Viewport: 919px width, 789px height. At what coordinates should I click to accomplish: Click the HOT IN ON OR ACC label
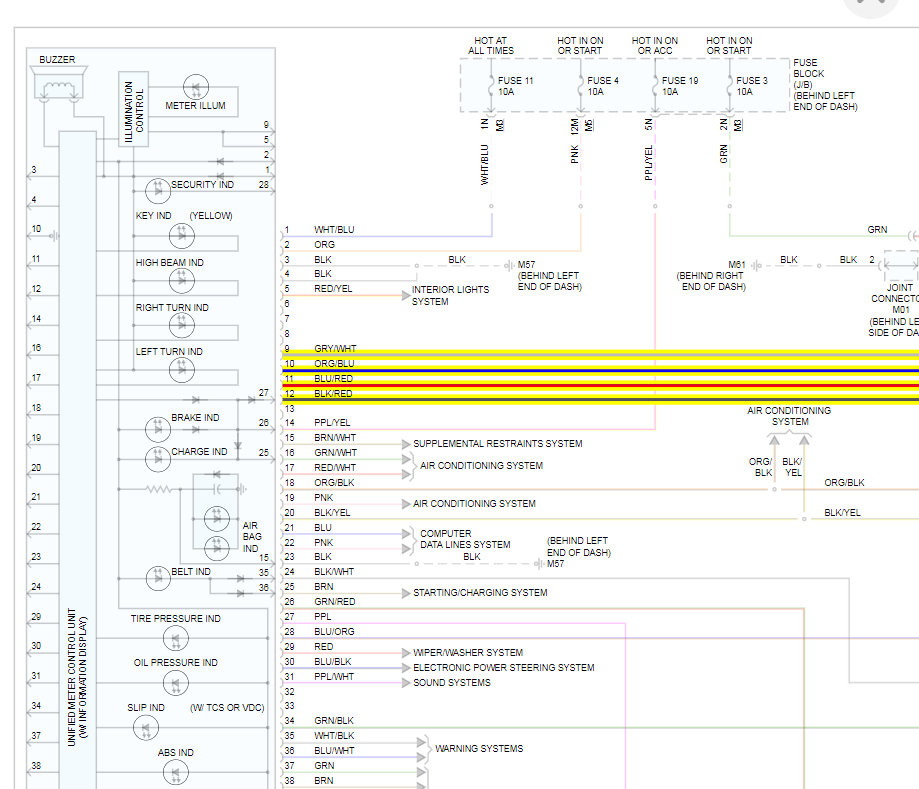tap(655, 46)
